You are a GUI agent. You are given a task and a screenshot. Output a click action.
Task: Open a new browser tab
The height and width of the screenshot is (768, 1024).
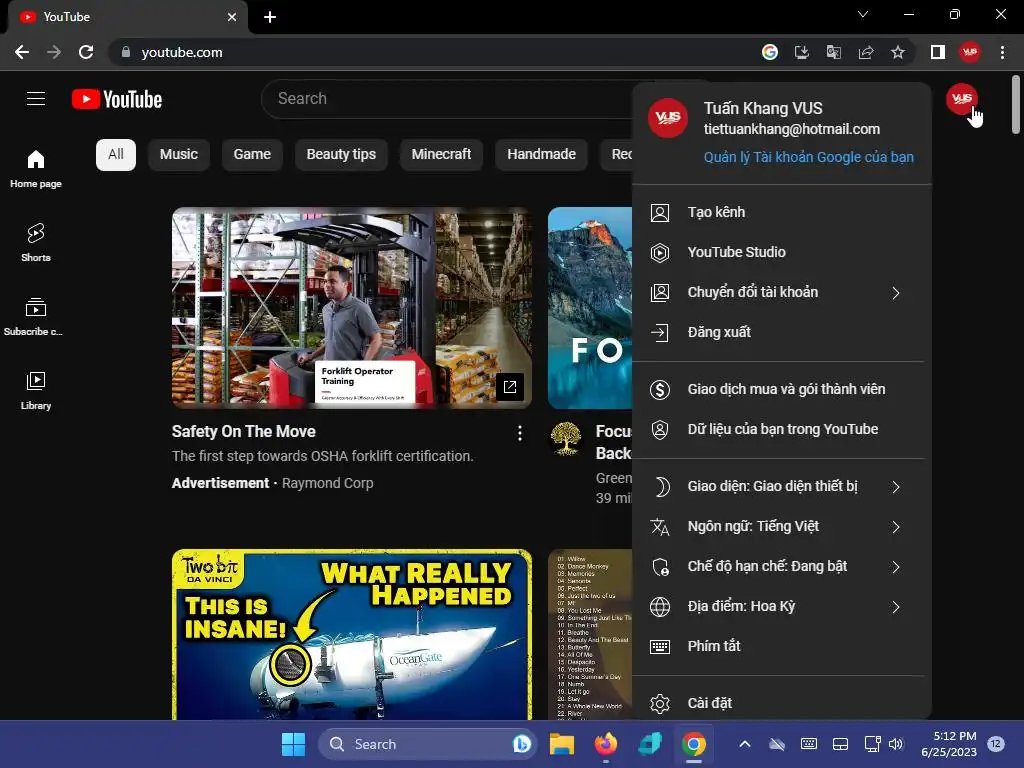(270, 17)
